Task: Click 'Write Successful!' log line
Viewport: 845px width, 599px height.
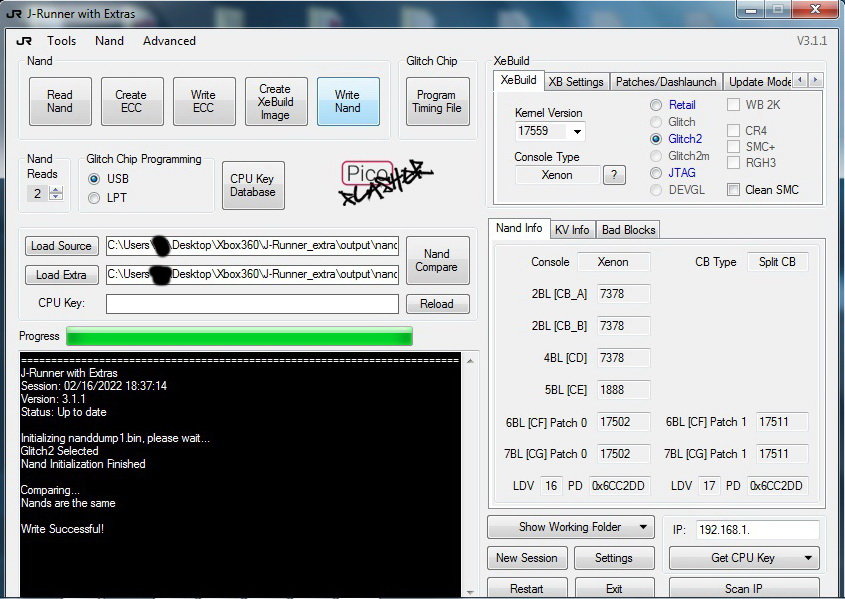Action: coord(63,529)
